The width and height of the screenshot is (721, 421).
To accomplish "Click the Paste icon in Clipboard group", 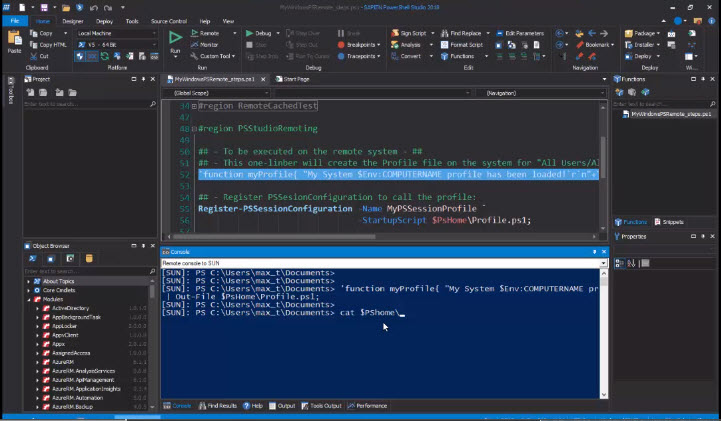I will pyautogui.click(x=14, y=38).
